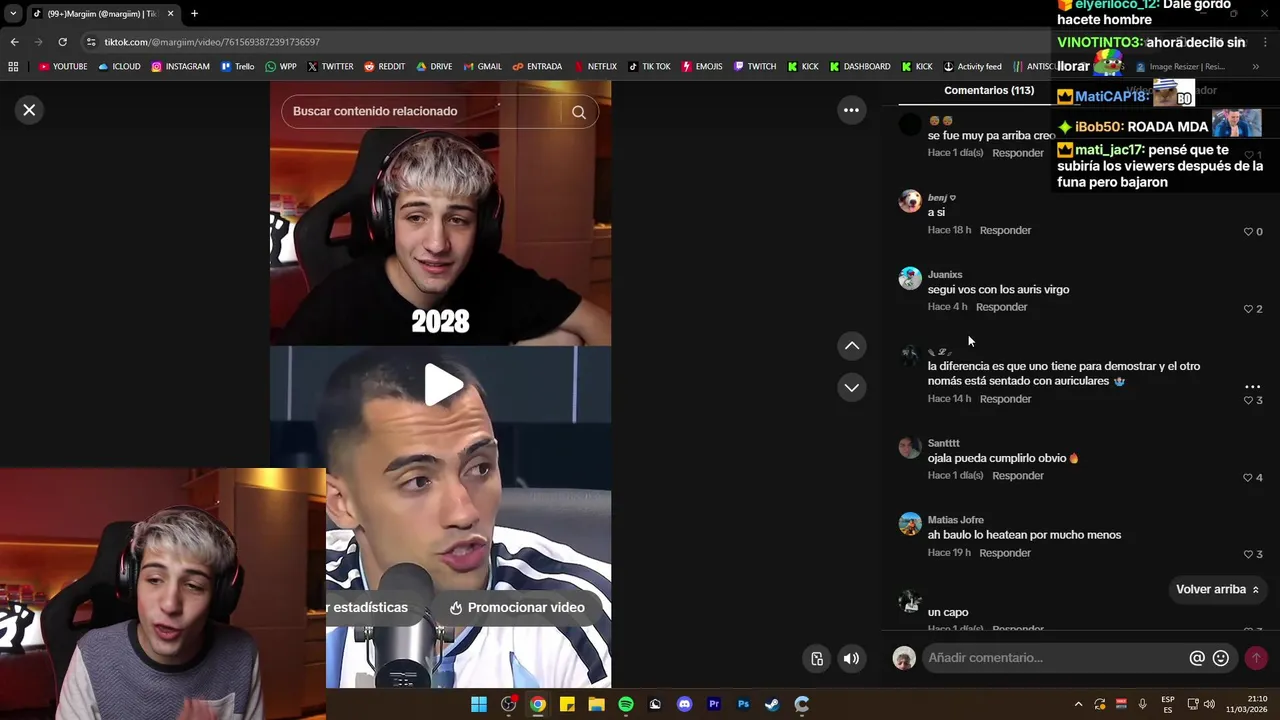The width and height of the screenshot is (1280, 720).
Task: Select the Comentarios (113) tab
Action: point(989,90)
